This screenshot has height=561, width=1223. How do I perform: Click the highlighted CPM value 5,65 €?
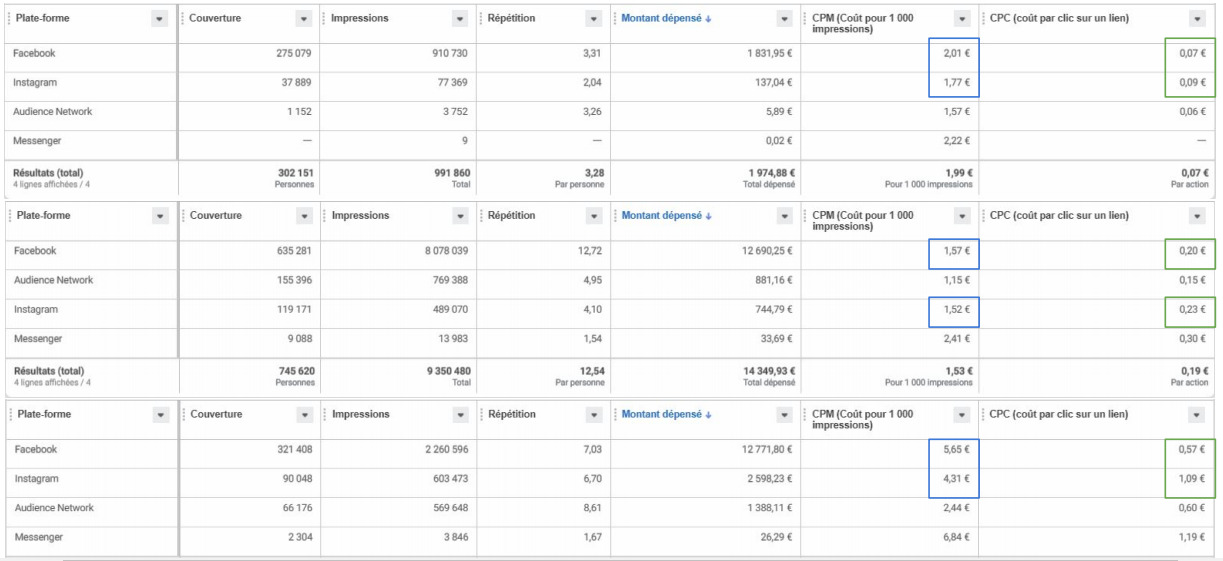(957, 450)
